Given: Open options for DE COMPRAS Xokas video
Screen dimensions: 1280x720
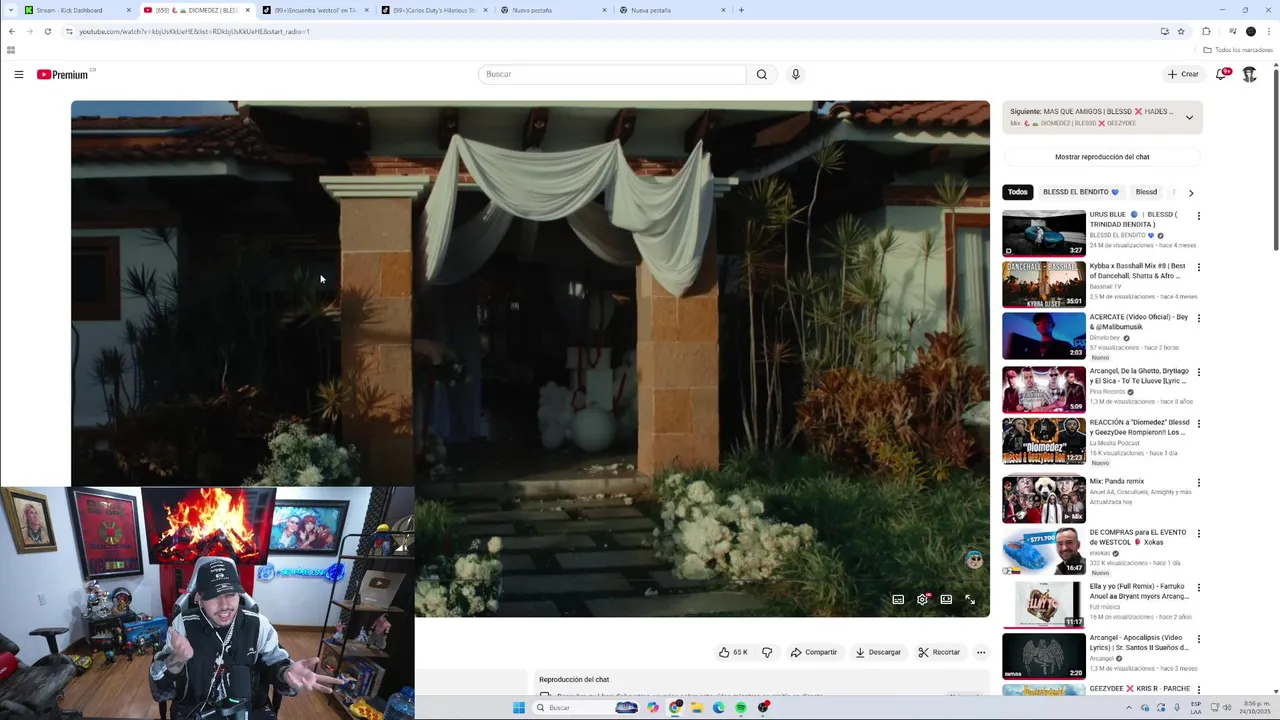Looking at the screenshot, I should [x=1198, y=533].
